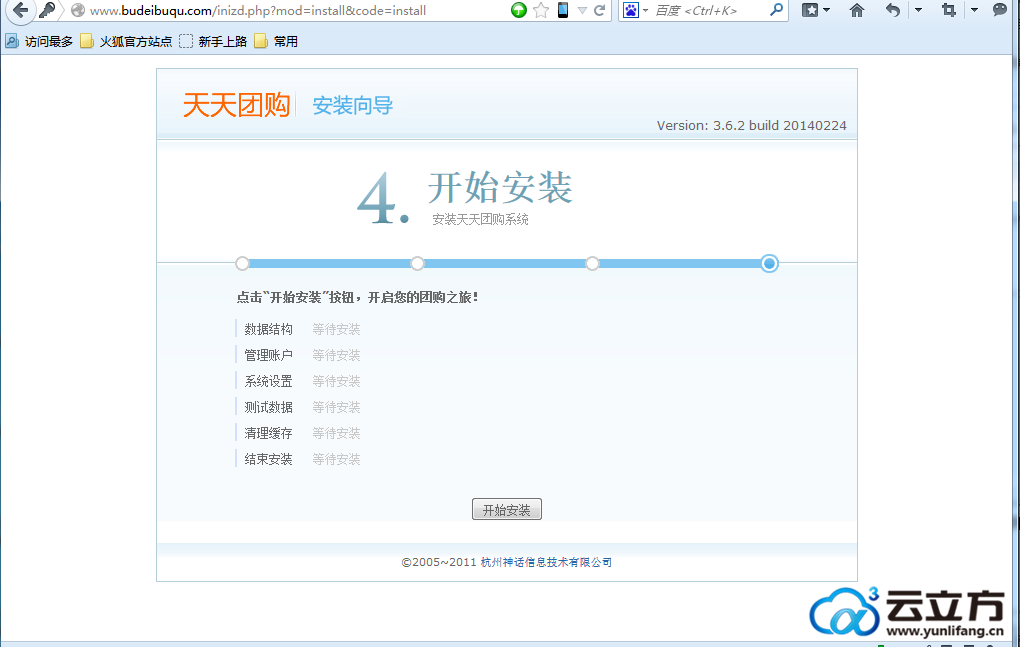Click the highlighted fourth step circle
The width and height of the screenshot is (1020, 647).
(x=770, y=263)
